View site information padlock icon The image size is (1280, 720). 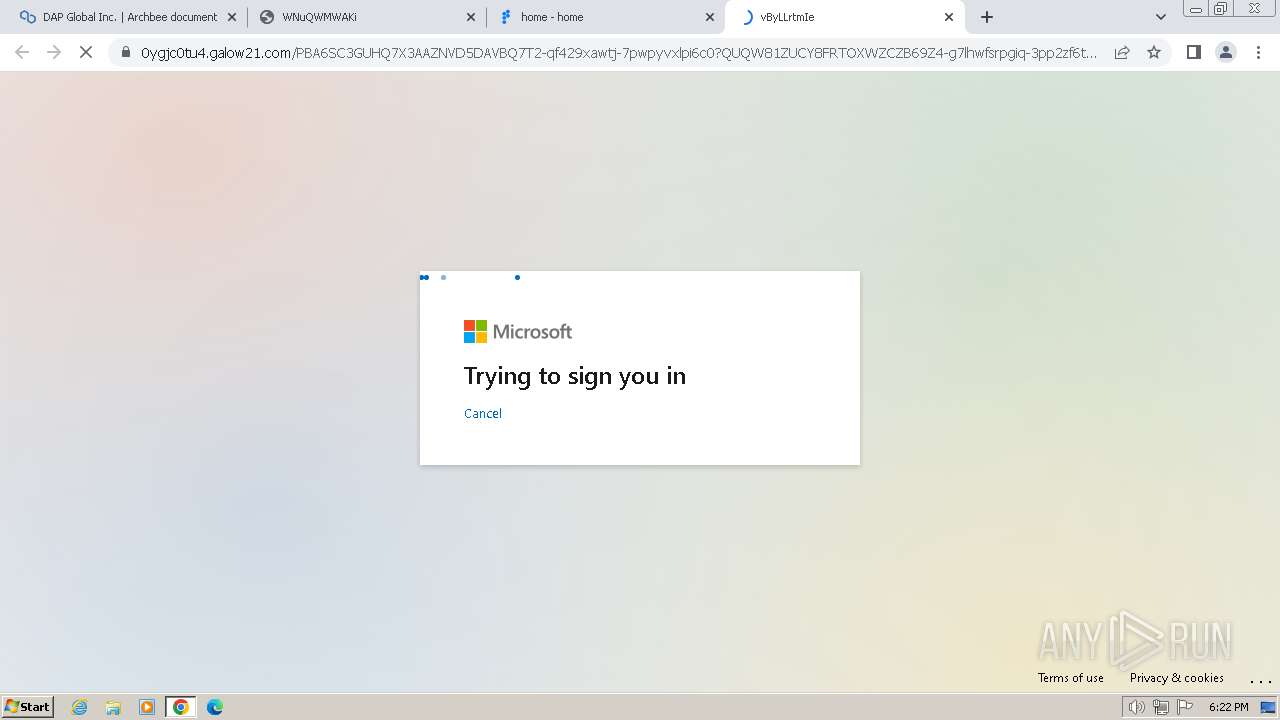pyautogui.click(x=126, y=53)
